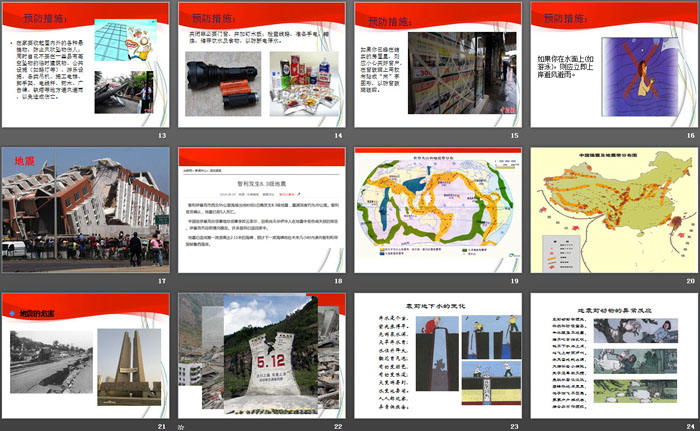Select slide 15 thumbnail with taped window photo

pyautogui.click(x=438, y=65)
